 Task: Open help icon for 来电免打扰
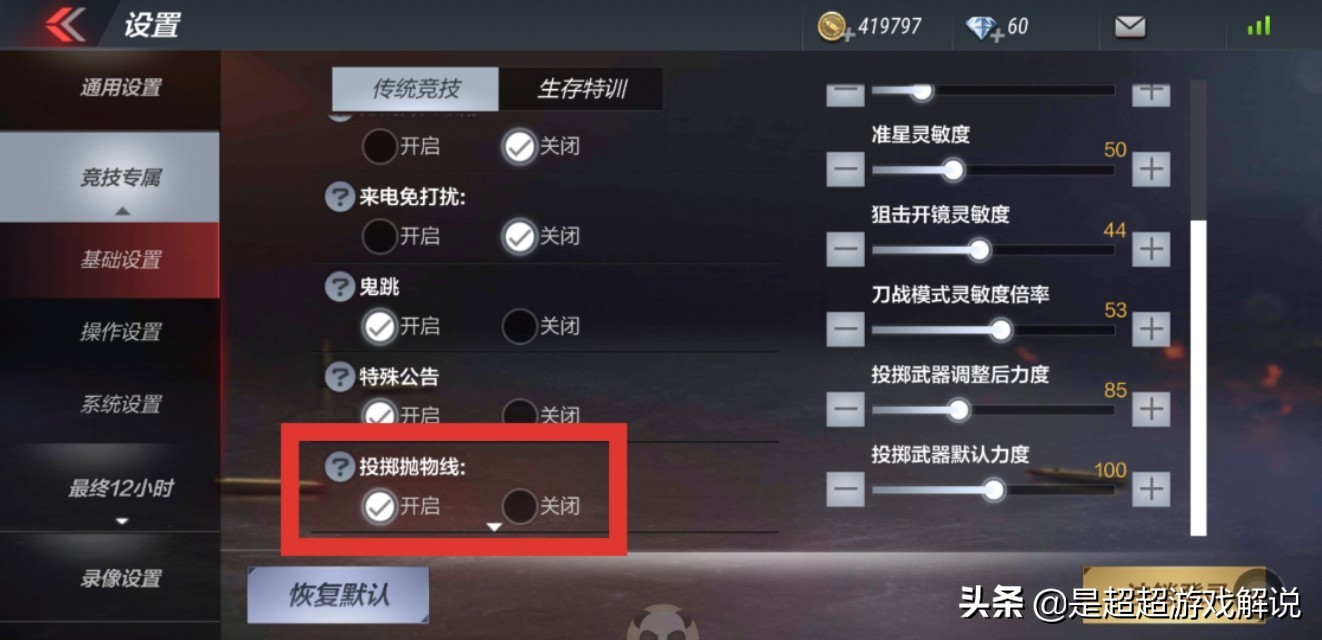coord(340,197)
